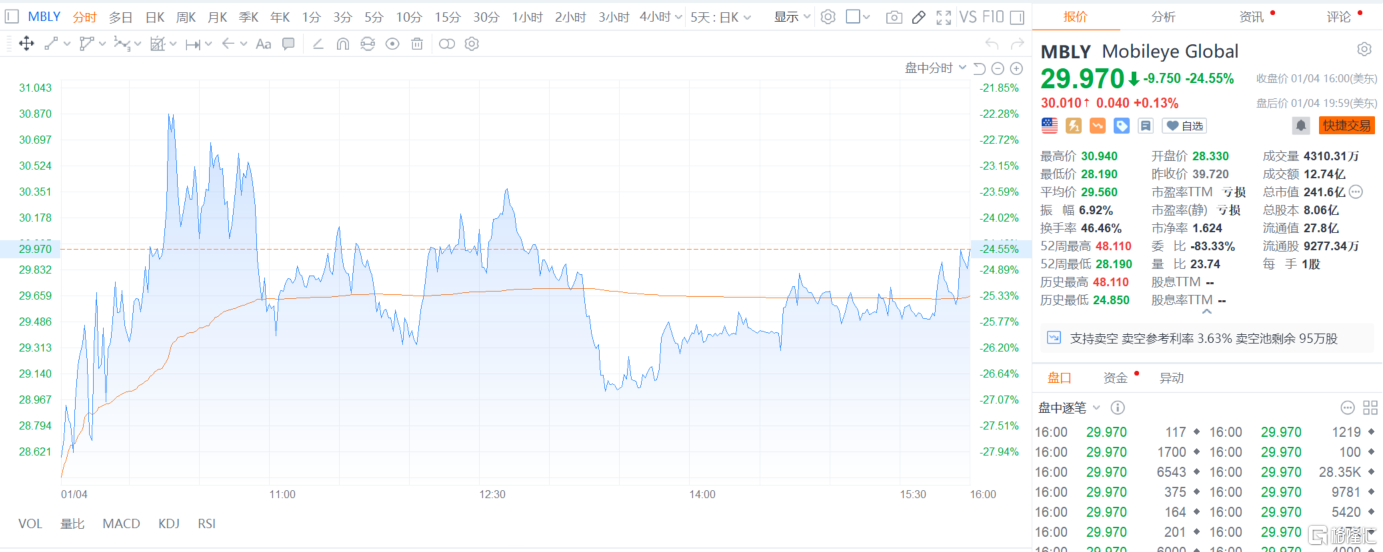Select the text annotation Aa tool

(263, 44)
